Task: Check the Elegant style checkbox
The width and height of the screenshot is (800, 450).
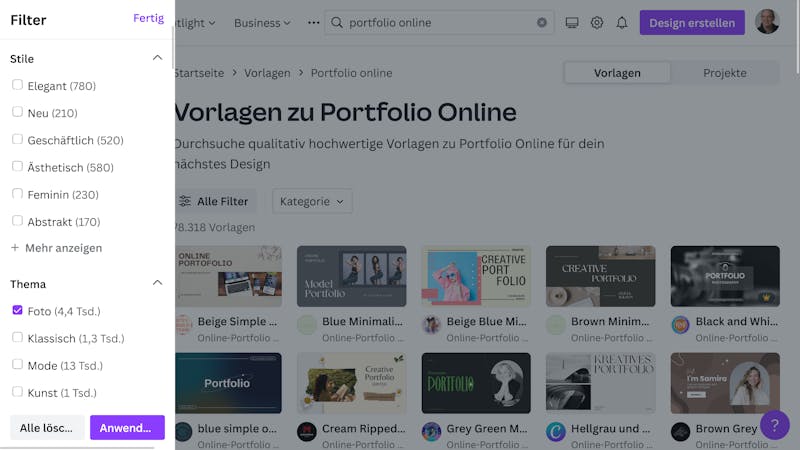Action: tap(17, 85)
